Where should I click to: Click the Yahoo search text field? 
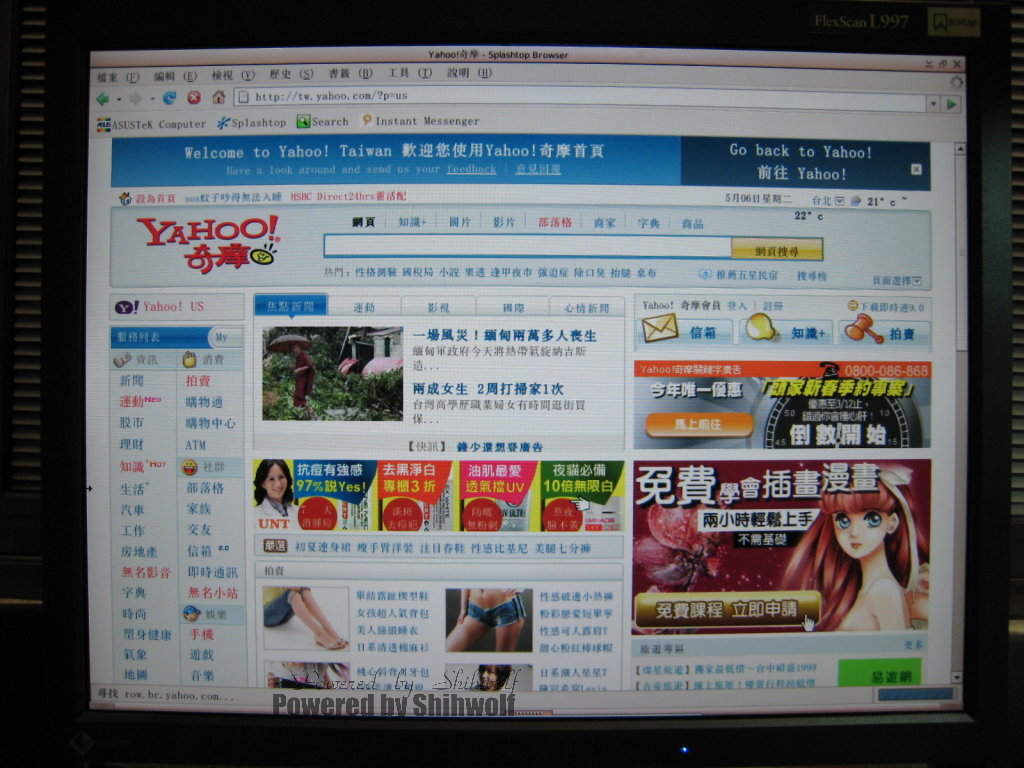tap(528, 246)
